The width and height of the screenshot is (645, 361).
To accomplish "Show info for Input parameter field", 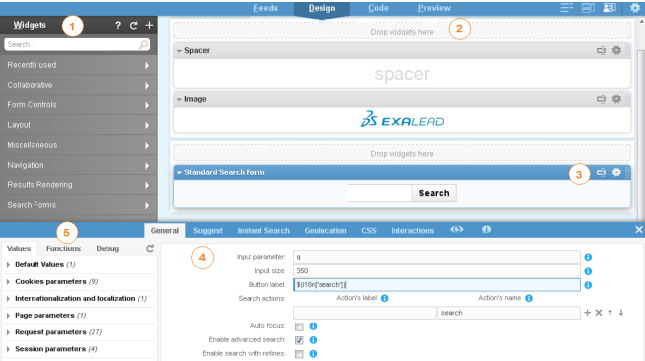I will coord(588,257).
